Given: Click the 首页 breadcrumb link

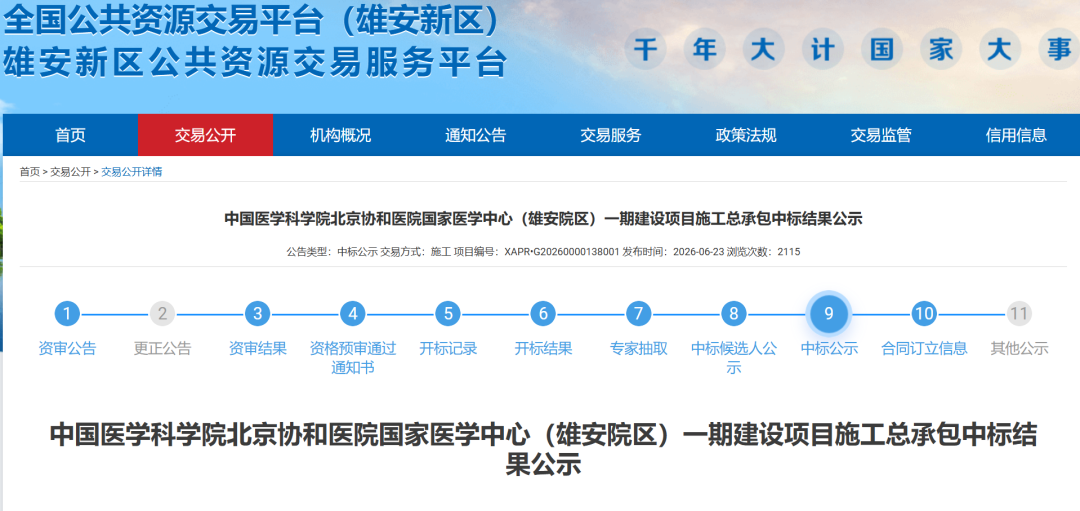Looking at the screenshot, I should (30, 172).
